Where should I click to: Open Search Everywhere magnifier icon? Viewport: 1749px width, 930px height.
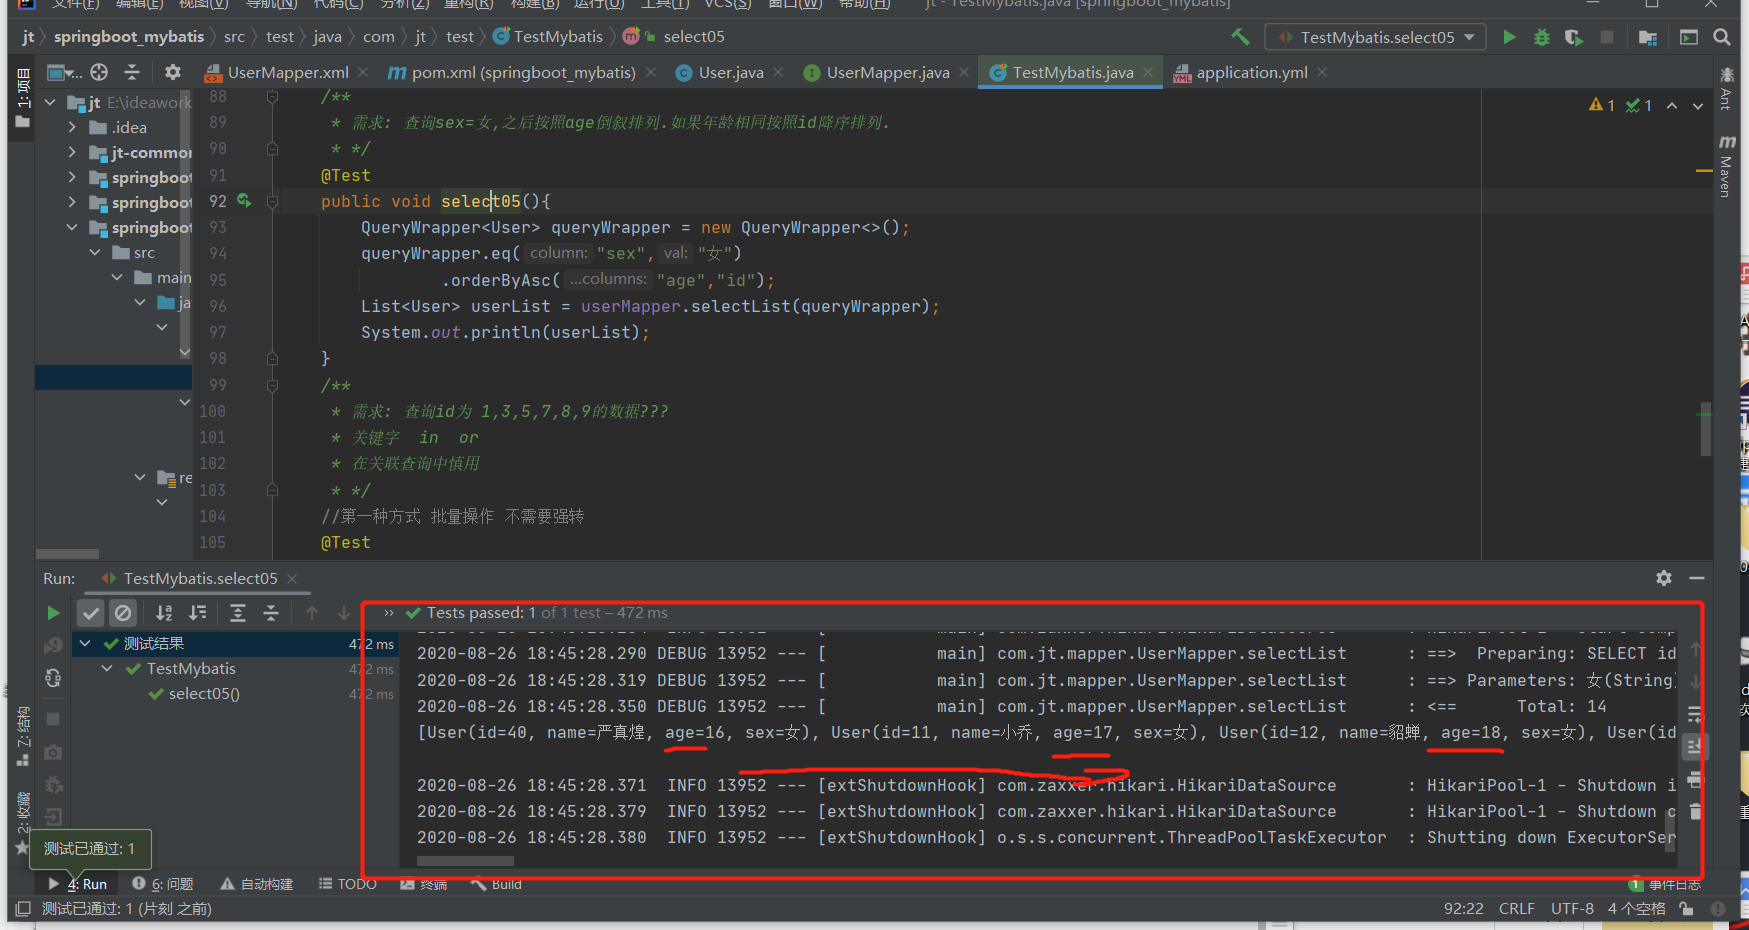1721,37
